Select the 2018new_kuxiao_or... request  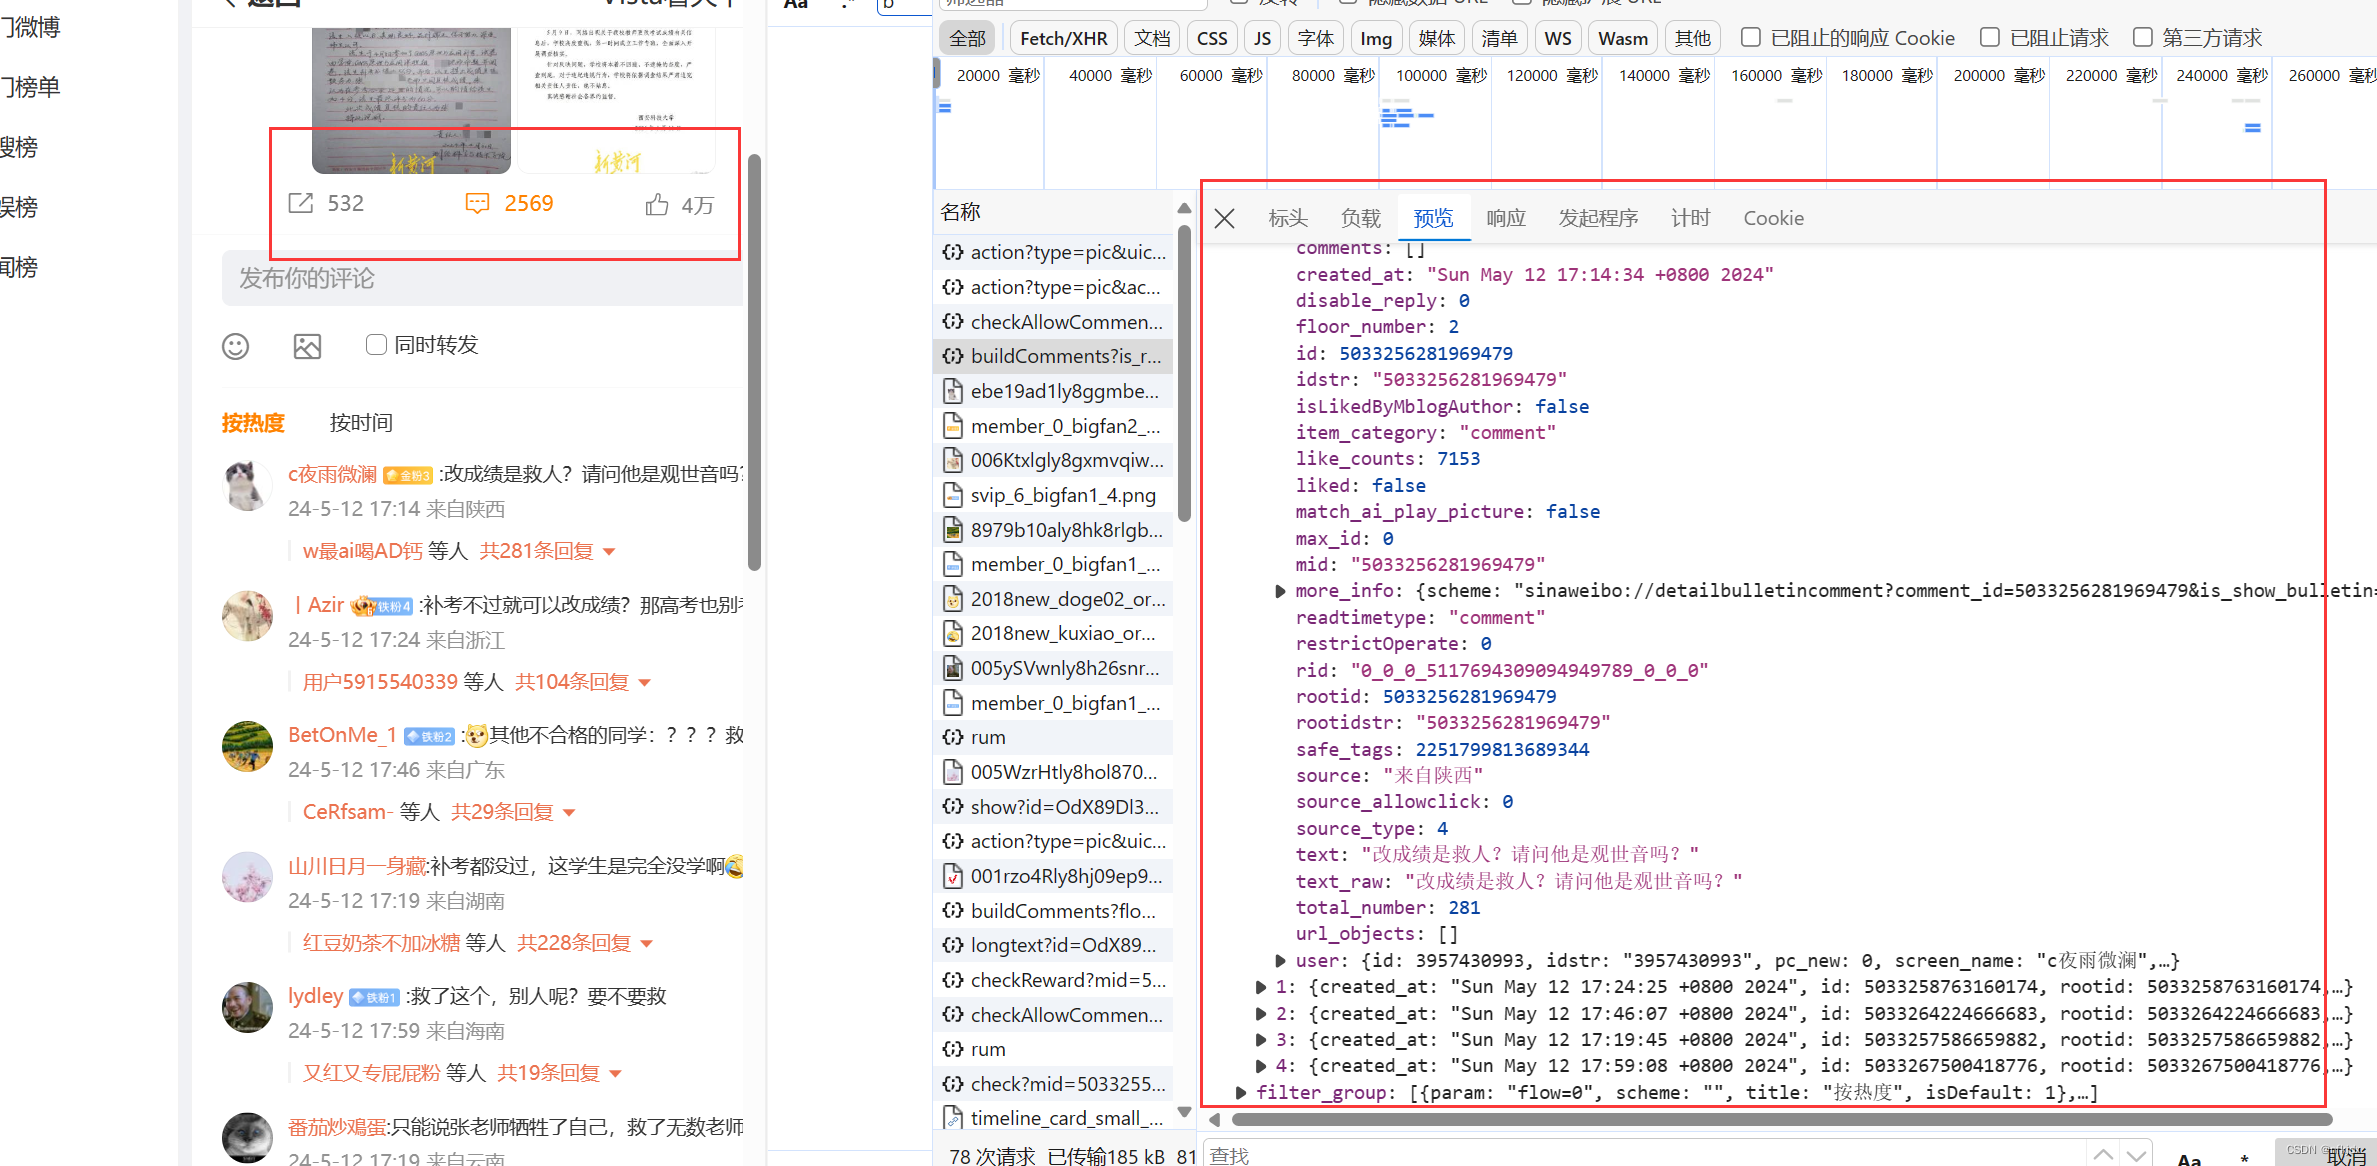coord(1053,633)
